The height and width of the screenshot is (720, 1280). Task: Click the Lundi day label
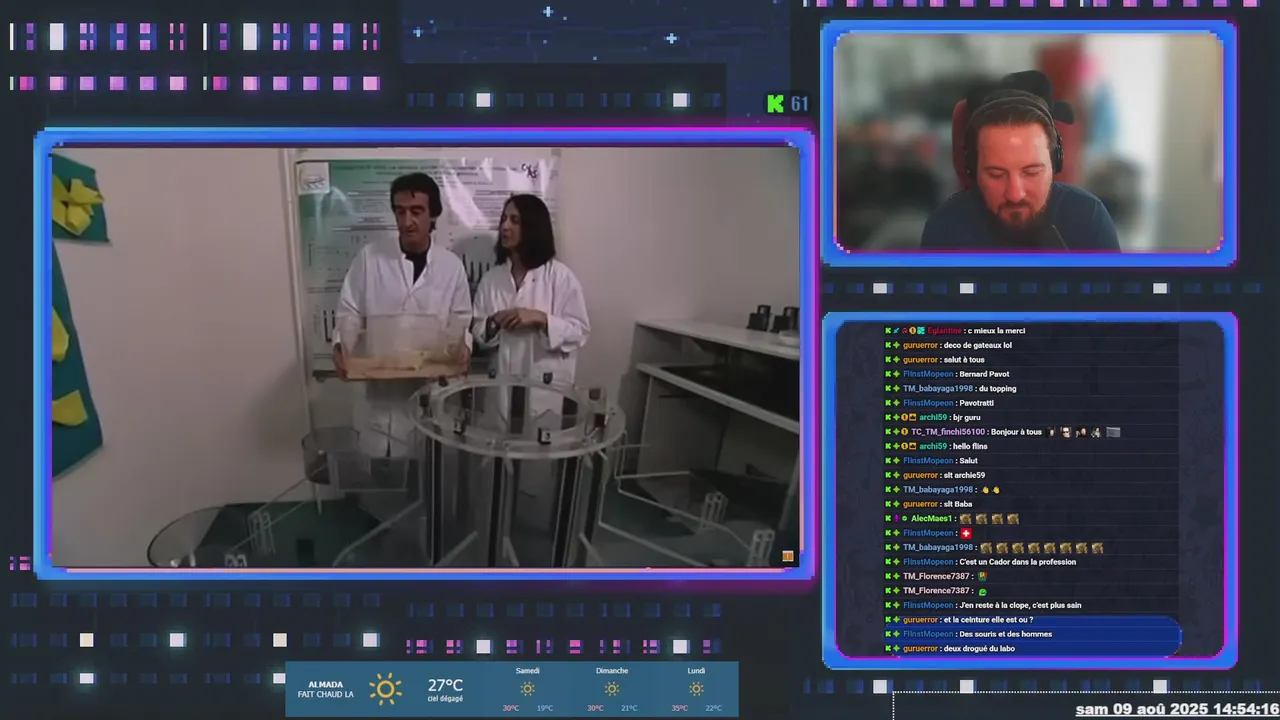pos(696,671)
